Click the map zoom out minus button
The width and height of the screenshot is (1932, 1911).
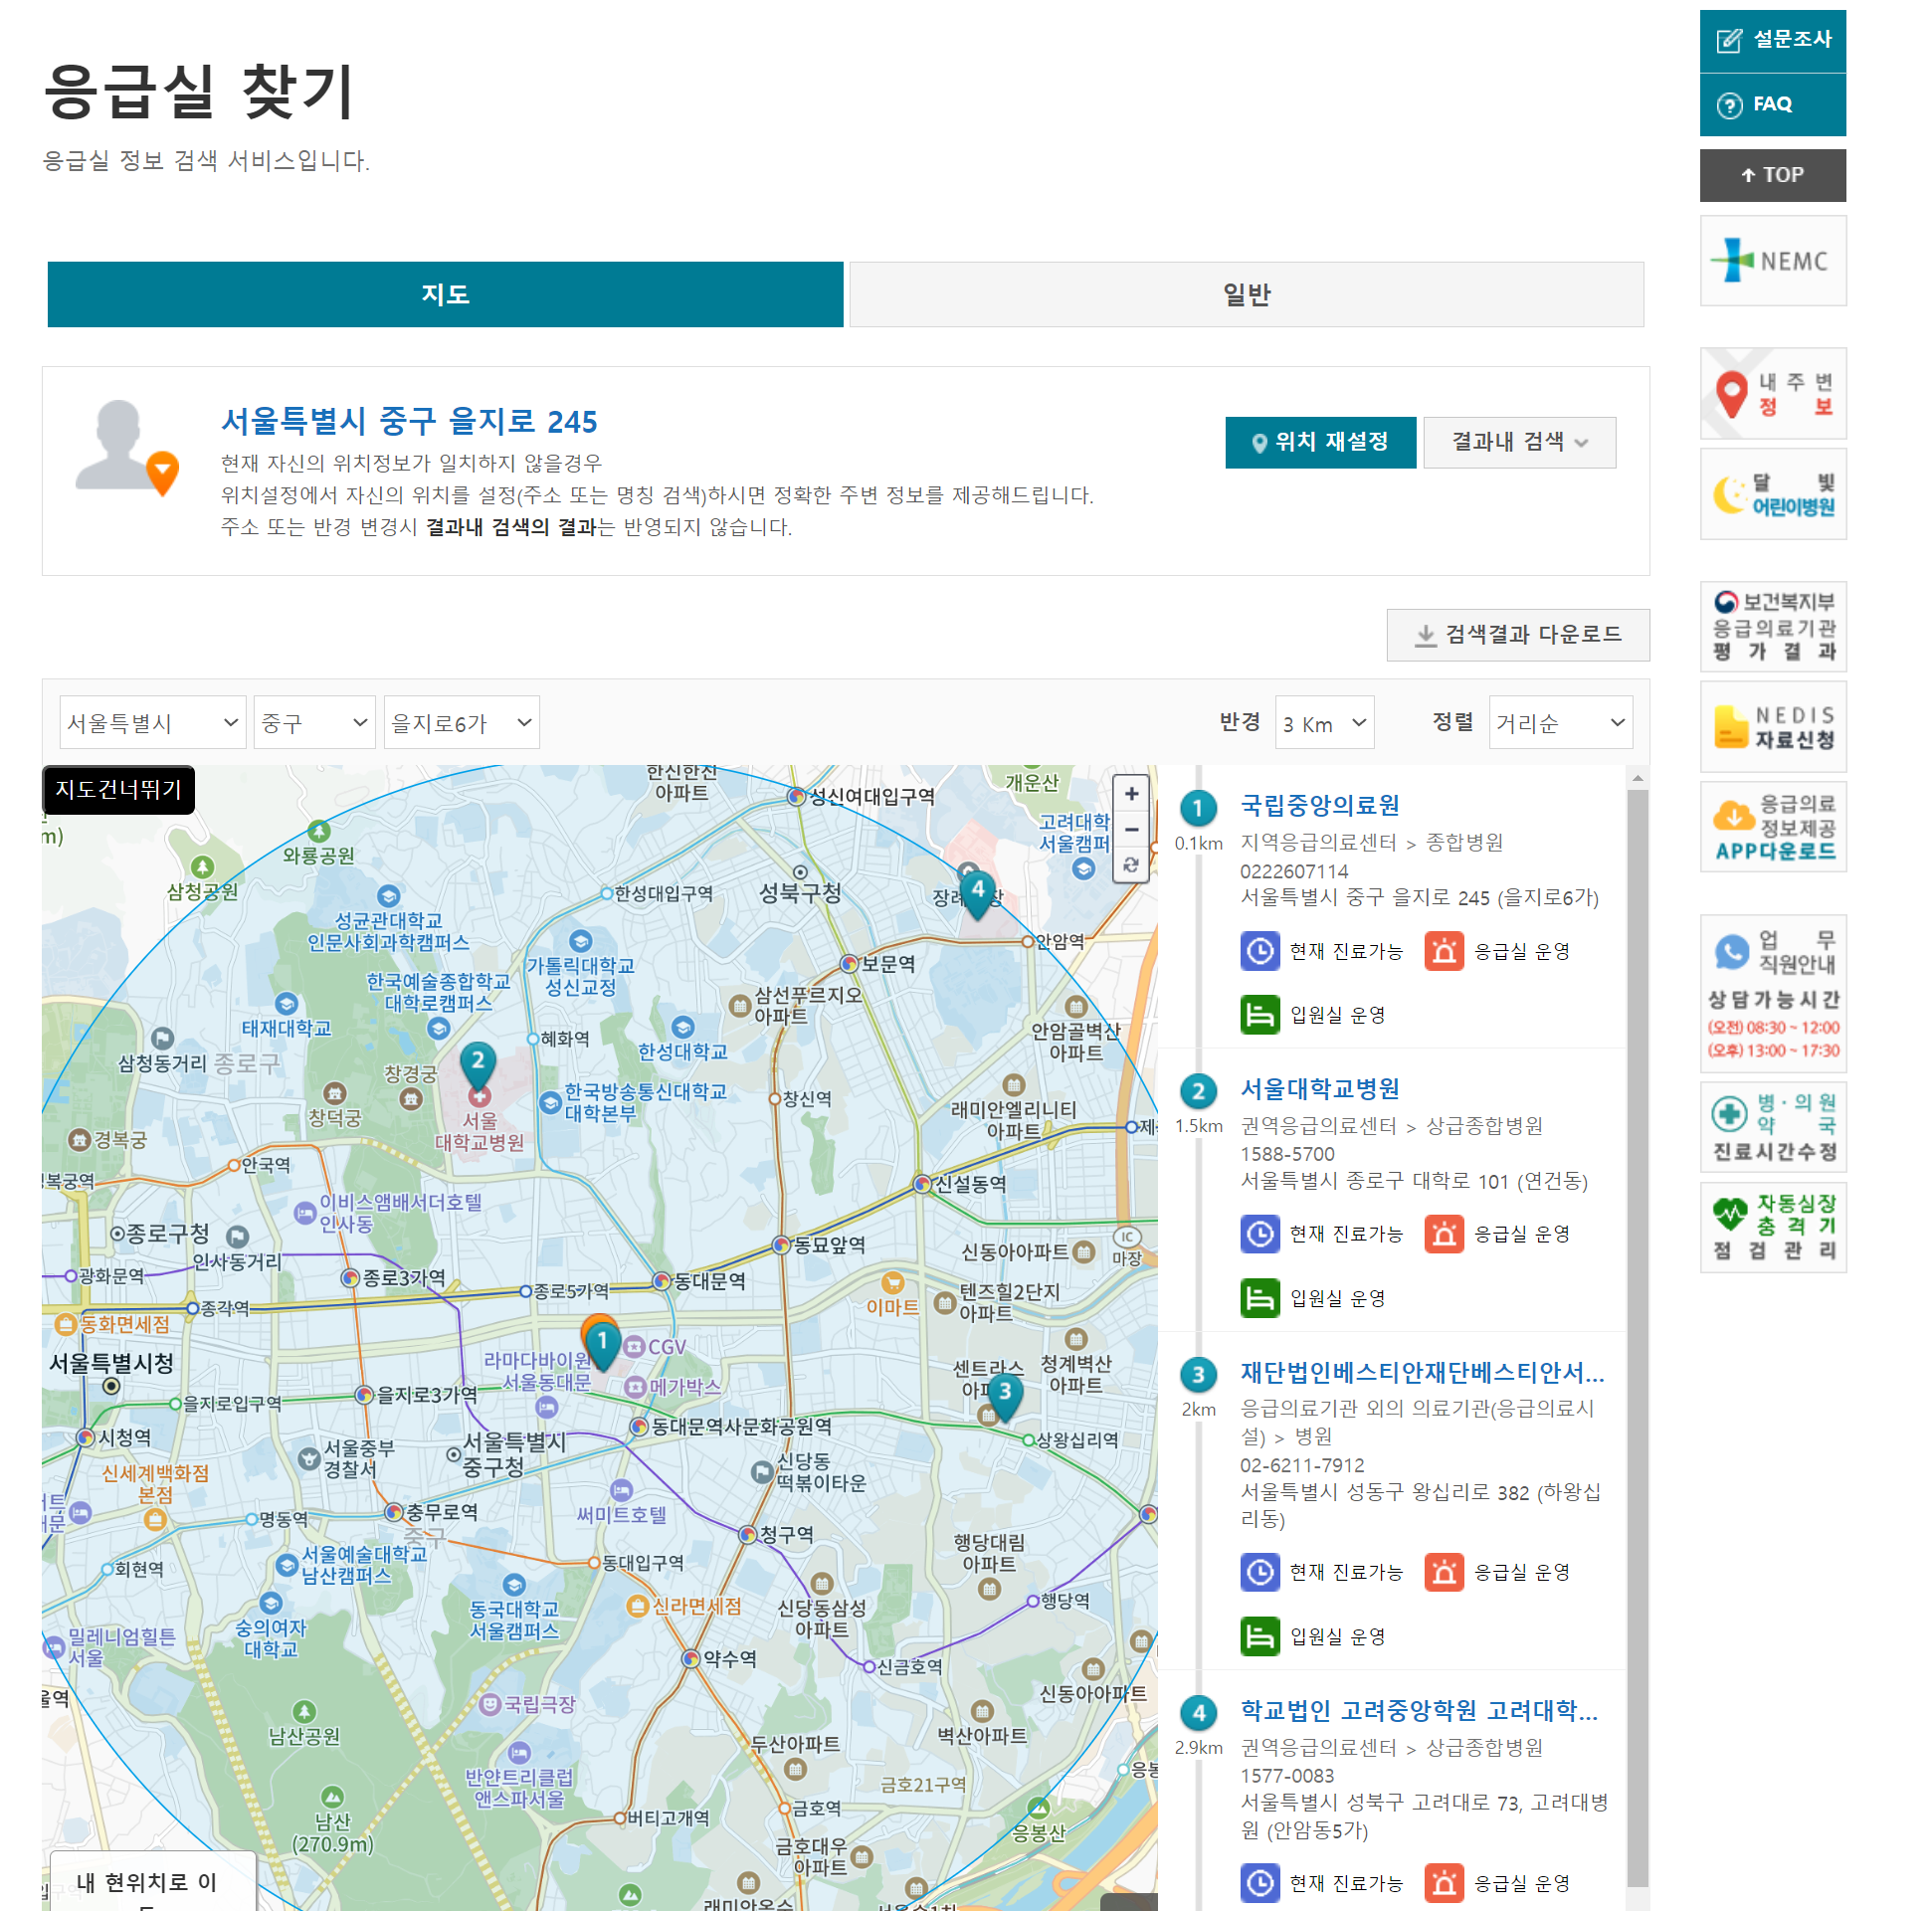(1131, 829)
